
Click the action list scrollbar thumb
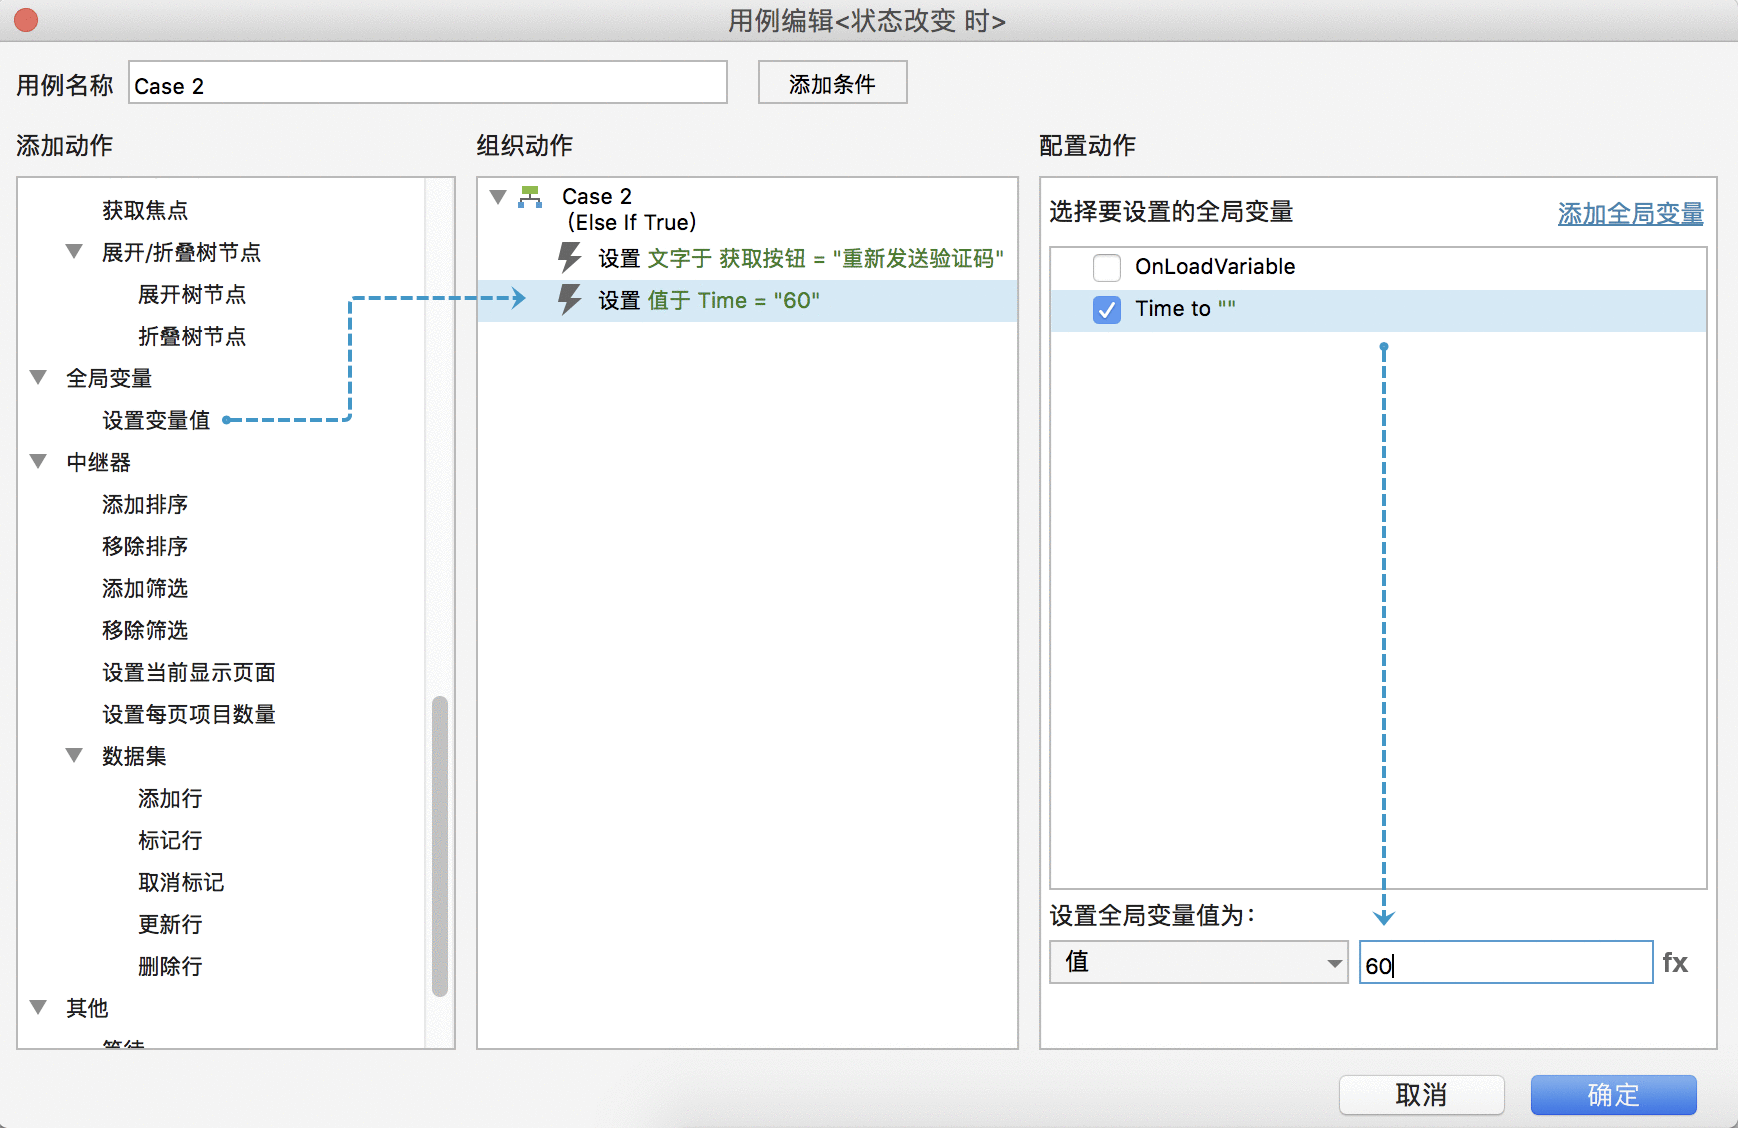[x=440, y=846]
